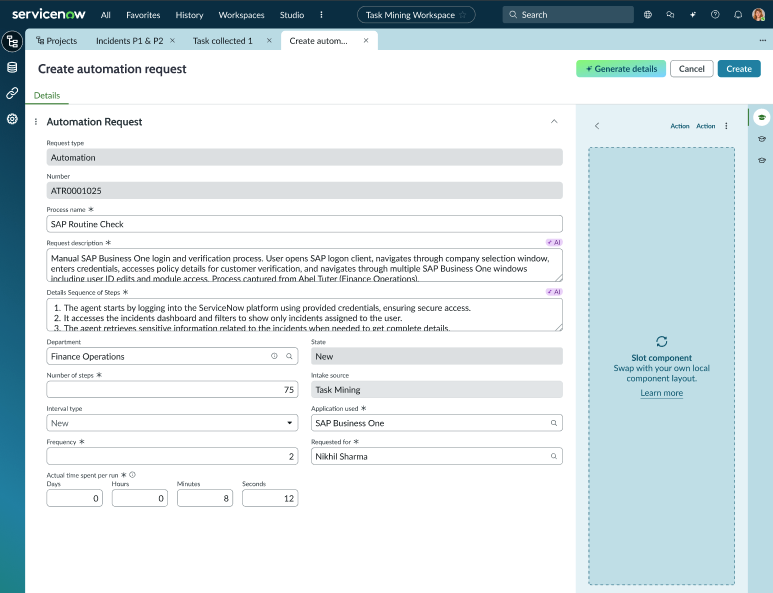Open the Application used lookup icon
Viewport: 773px width, 593px height.
pyautogui.click(x=554, y=423)
